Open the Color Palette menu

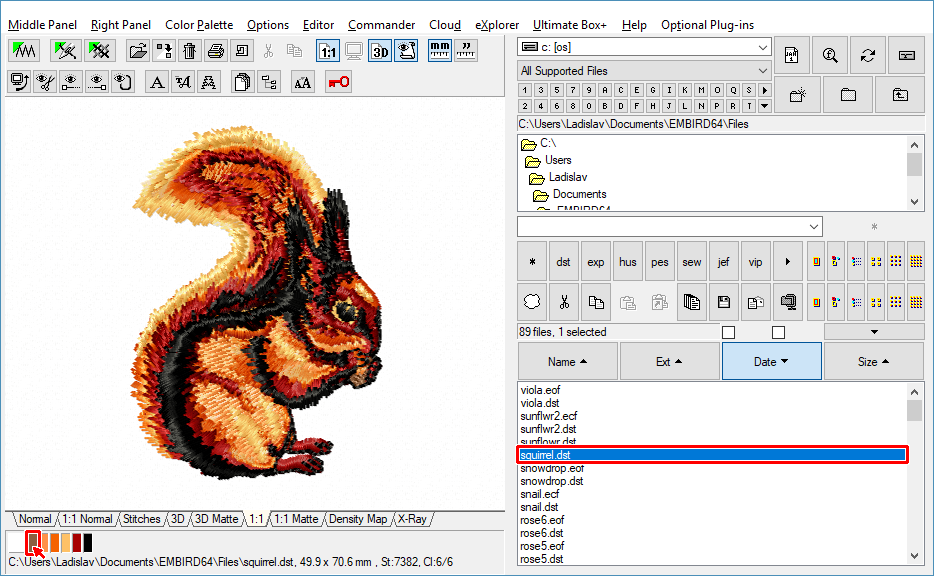(x=199, y=25)
